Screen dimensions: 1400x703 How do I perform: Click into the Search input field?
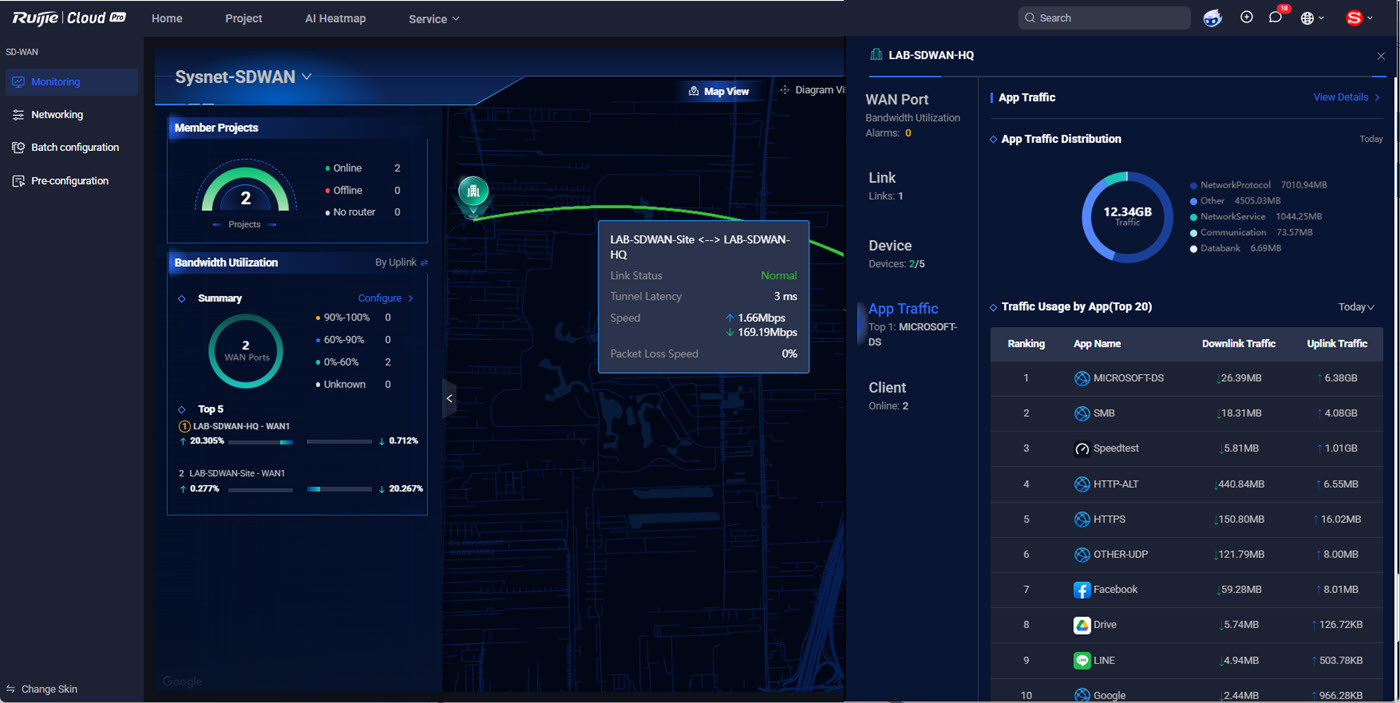[x=1110, y=18]
